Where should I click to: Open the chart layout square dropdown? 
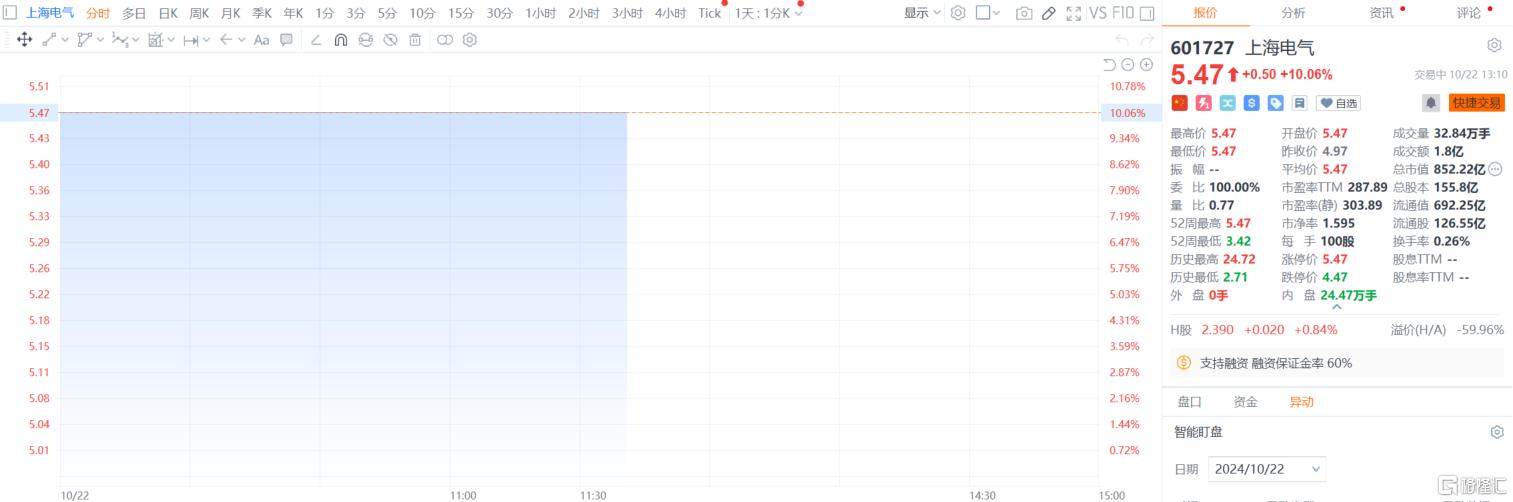click(989, 13)
